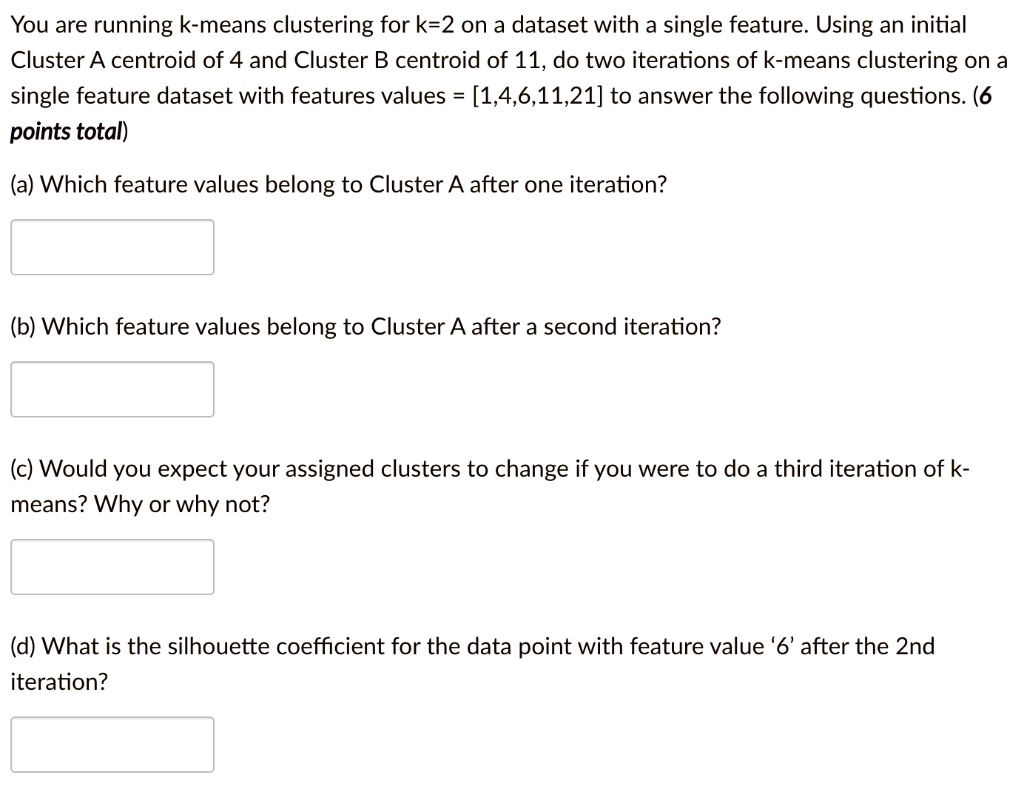Click the answer box for question (d)

click(112, 745)
